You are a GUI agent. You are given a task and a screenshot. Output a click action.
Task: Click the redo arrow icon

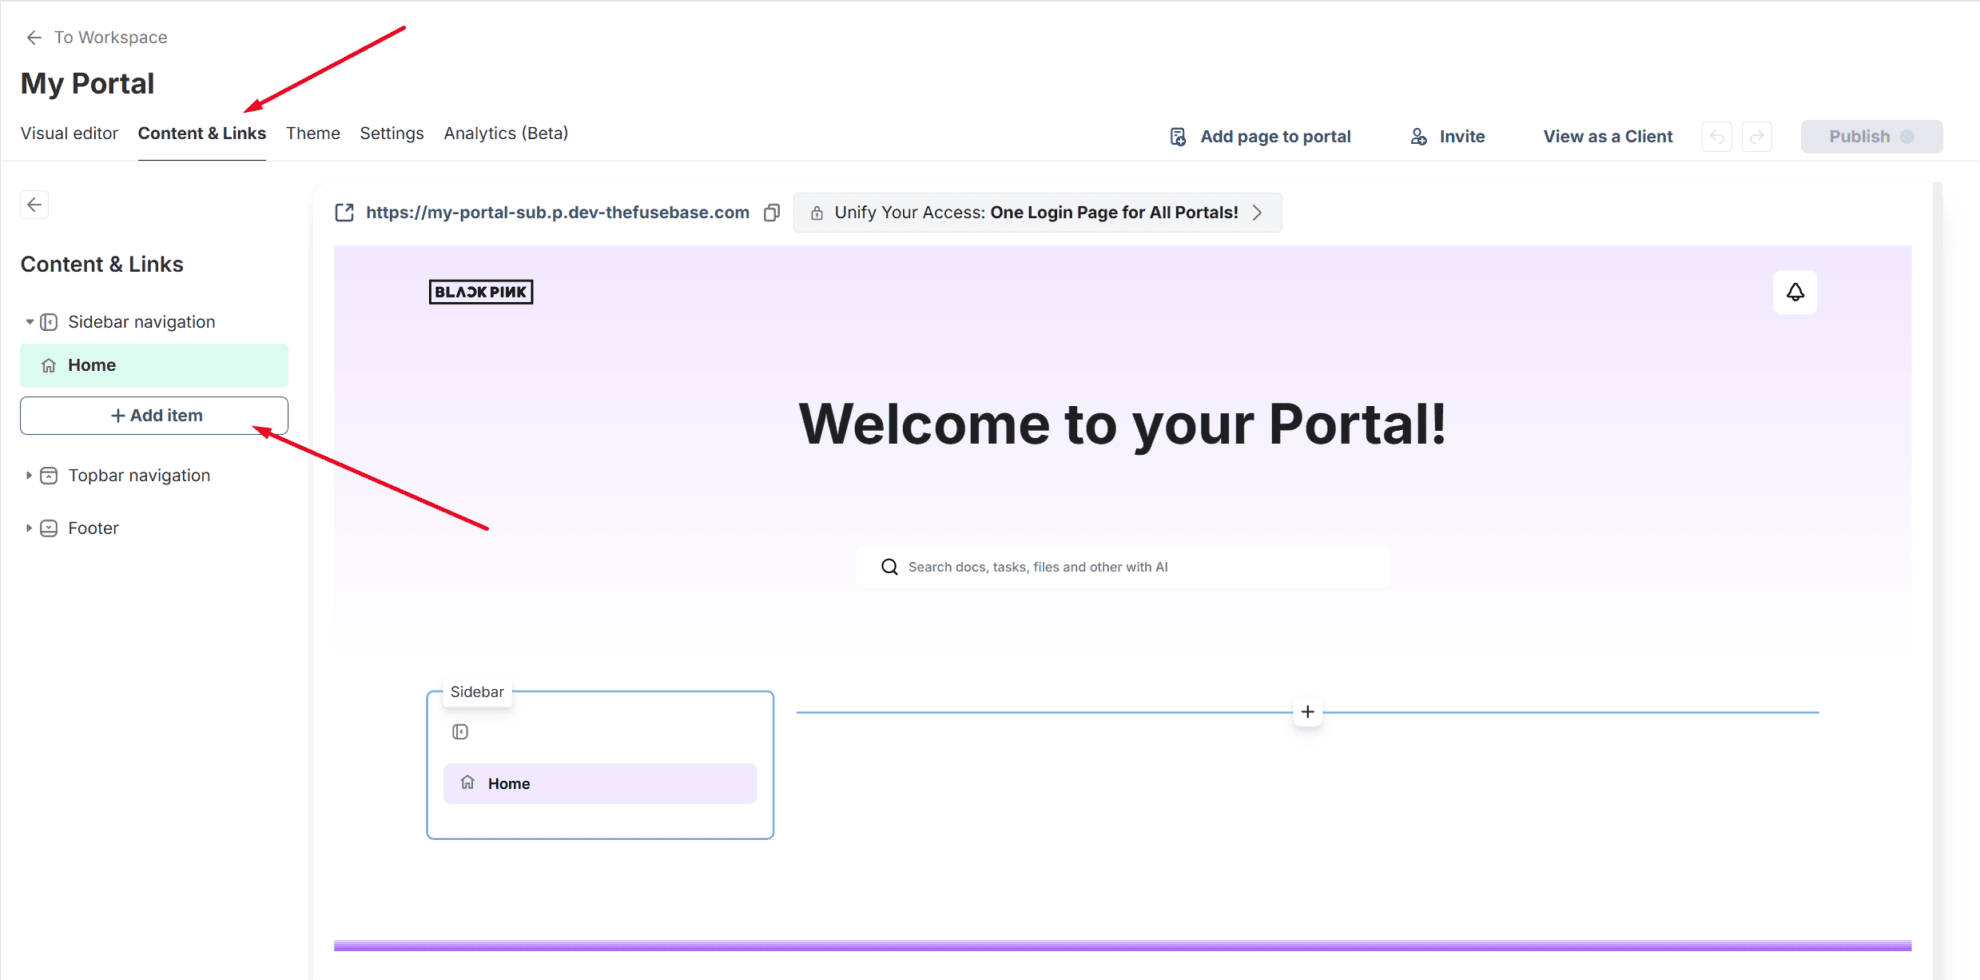pos(1757,136)
